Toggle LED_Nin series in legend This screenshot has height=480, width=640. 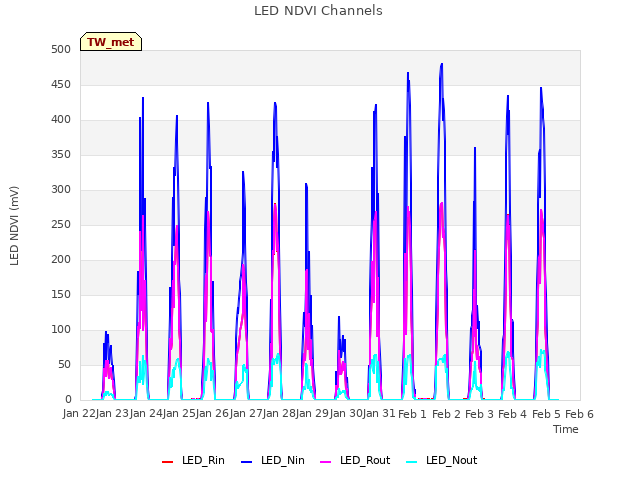273,460
